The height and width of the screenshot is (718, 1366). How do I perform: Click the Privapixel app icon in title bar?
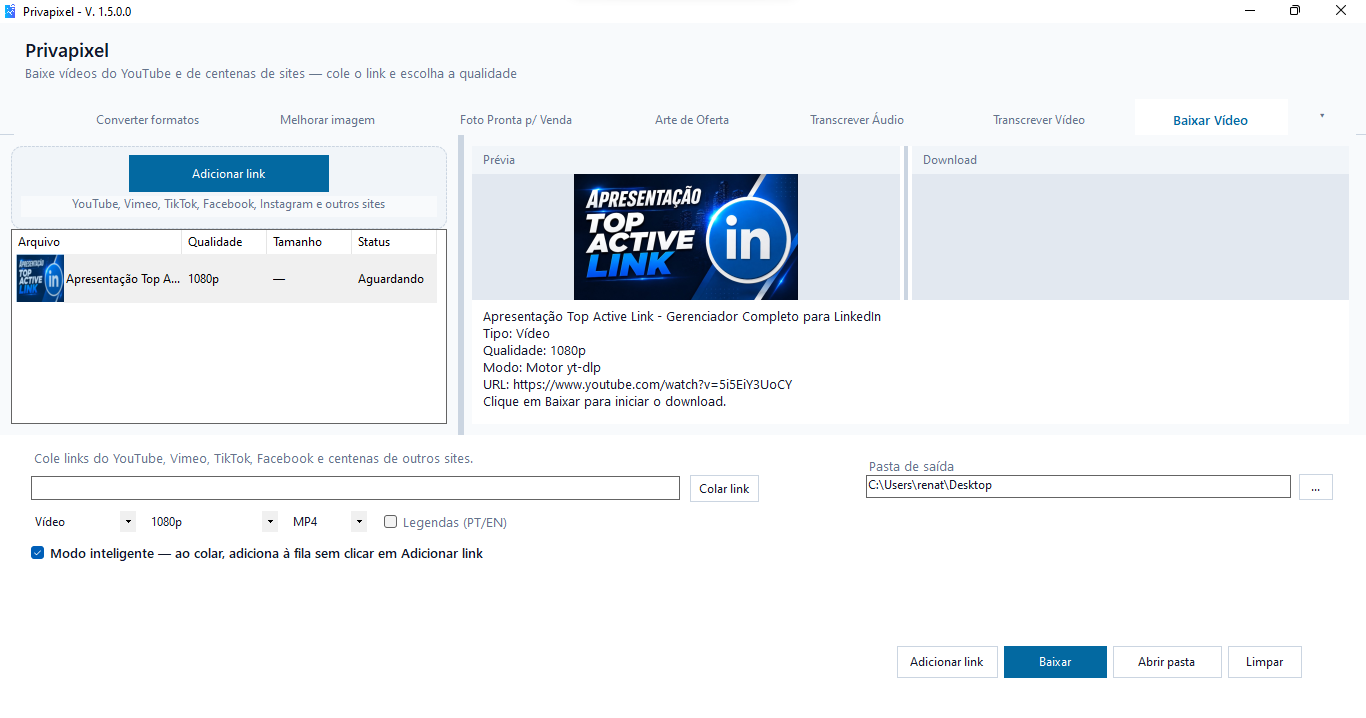tap(11, 11)
